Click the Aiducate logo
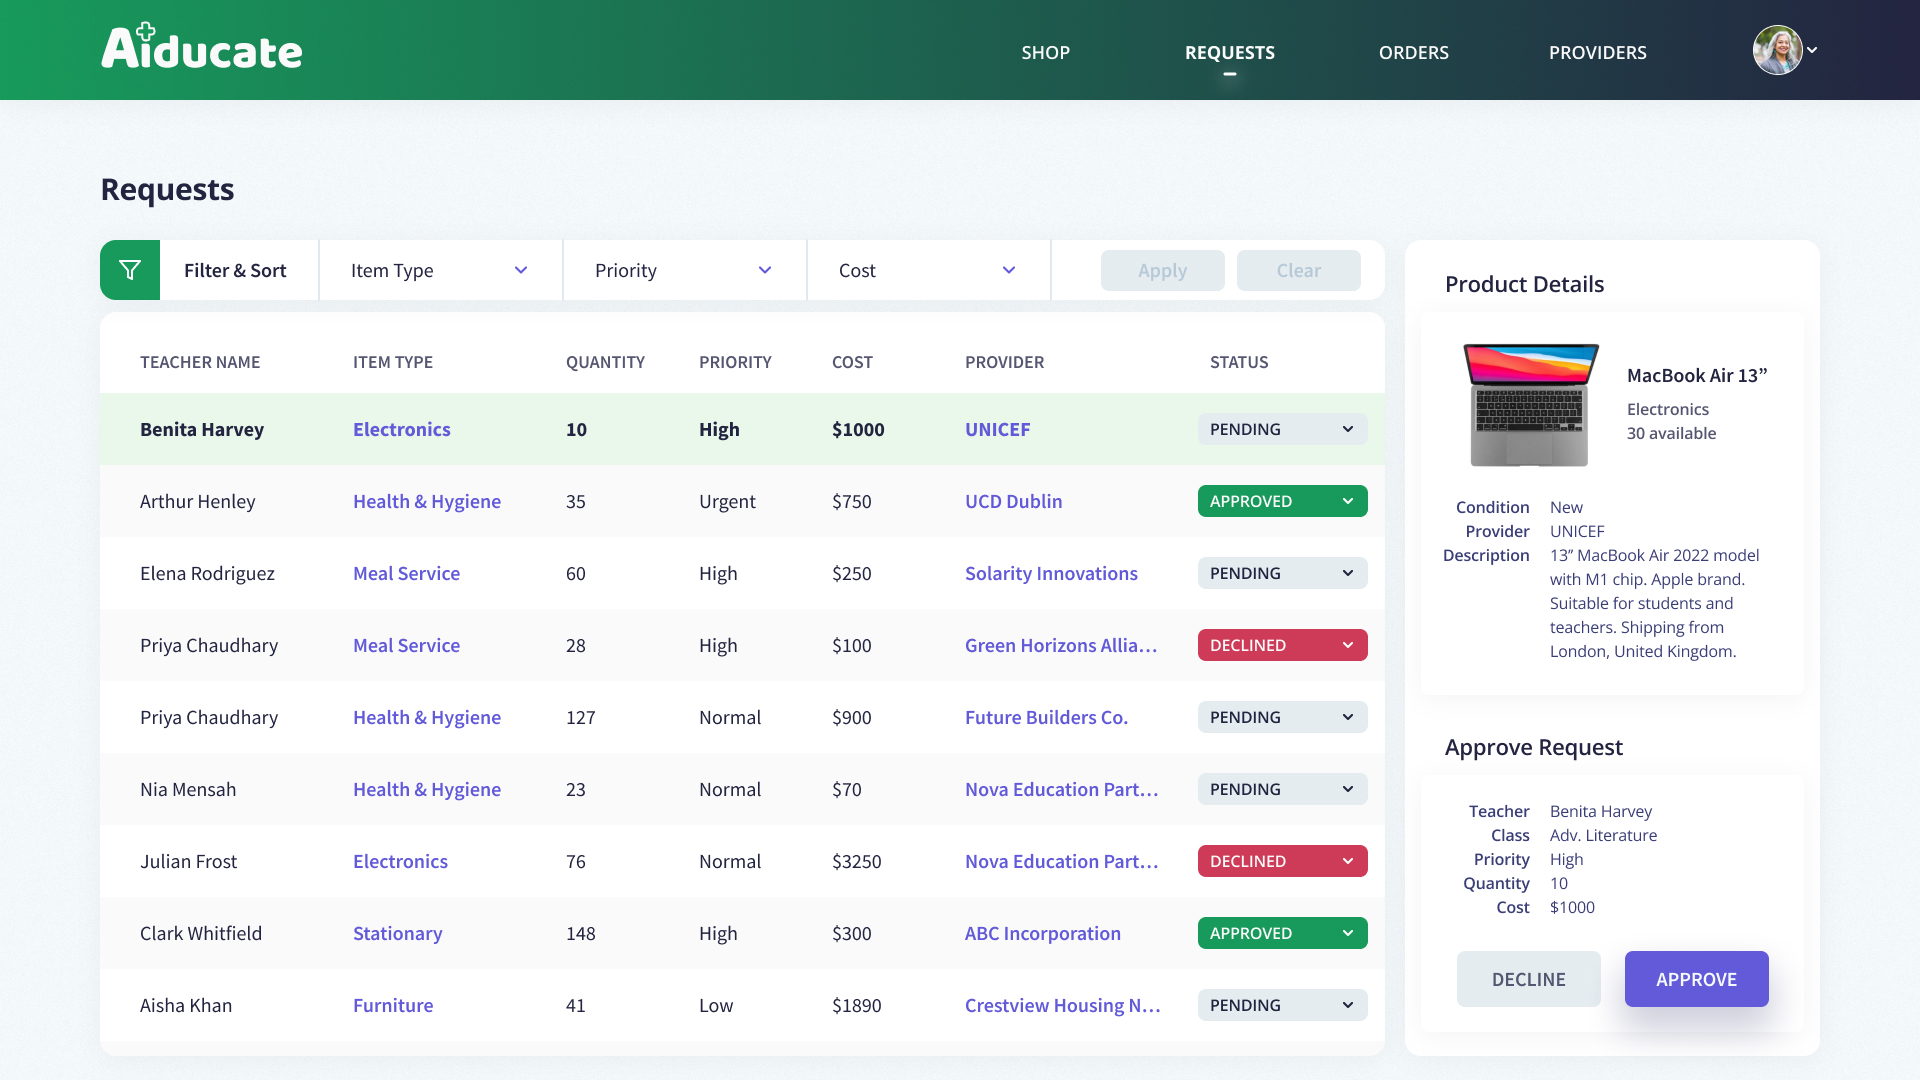This screenshot has width=1920, height=1080. click(201, 47)
